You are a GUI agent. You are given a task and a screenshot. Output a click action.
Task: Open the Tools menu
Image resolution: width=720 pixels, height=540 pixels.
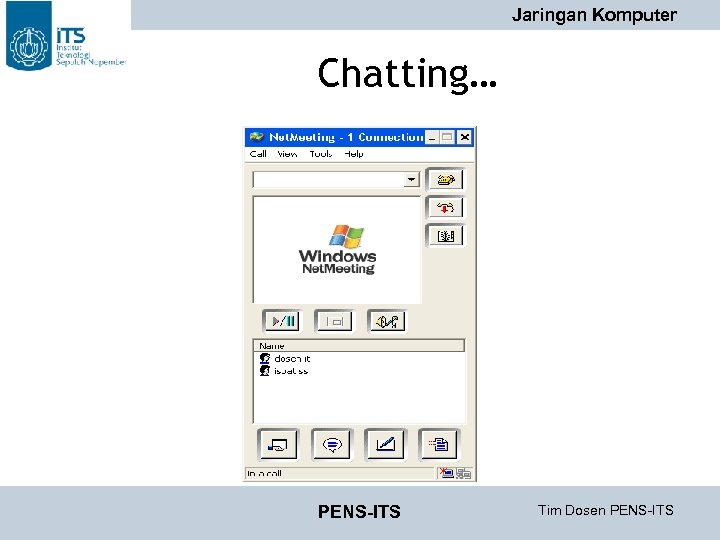tap(321, 154)
